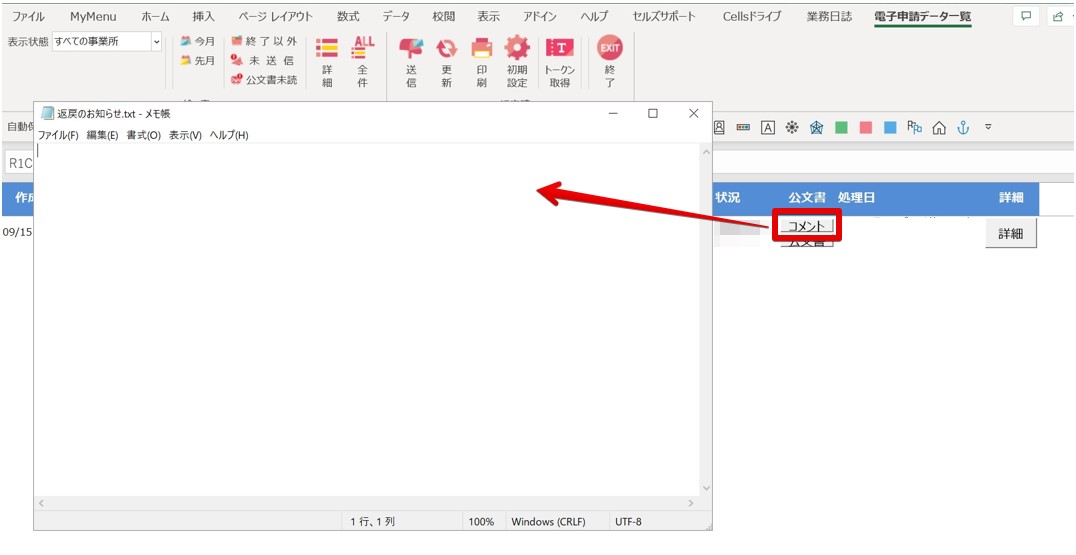Click Notepad horizontal scrollbar left arrow

[x=42, y=503]
